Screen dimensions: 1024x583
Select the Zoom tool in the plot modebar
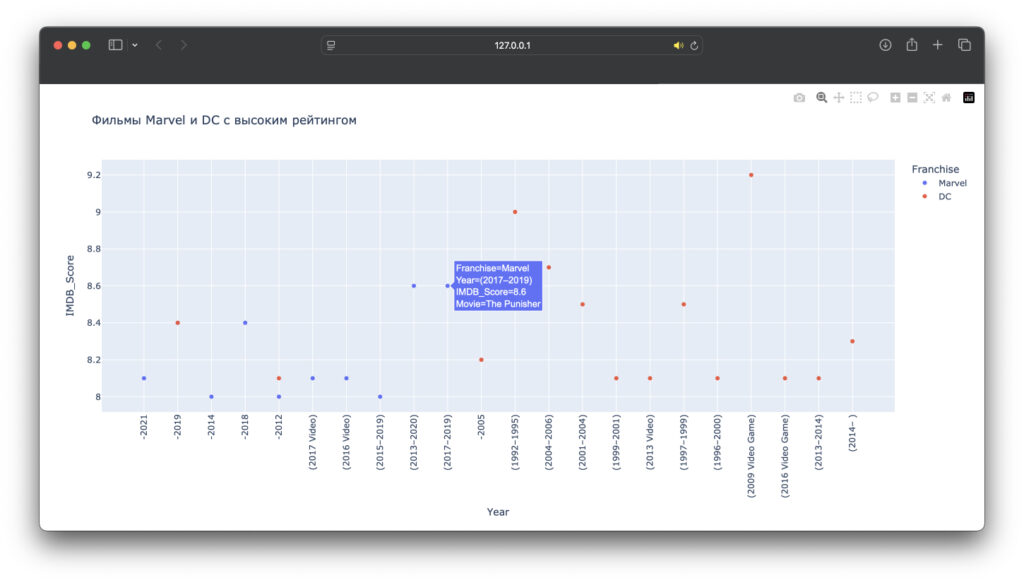[x=821, y=98]
